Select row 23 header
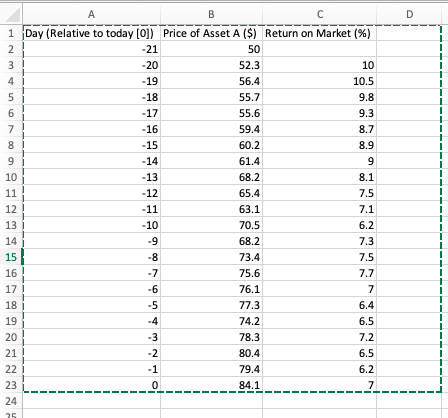 pyautogui.click(x=11, y=385)
